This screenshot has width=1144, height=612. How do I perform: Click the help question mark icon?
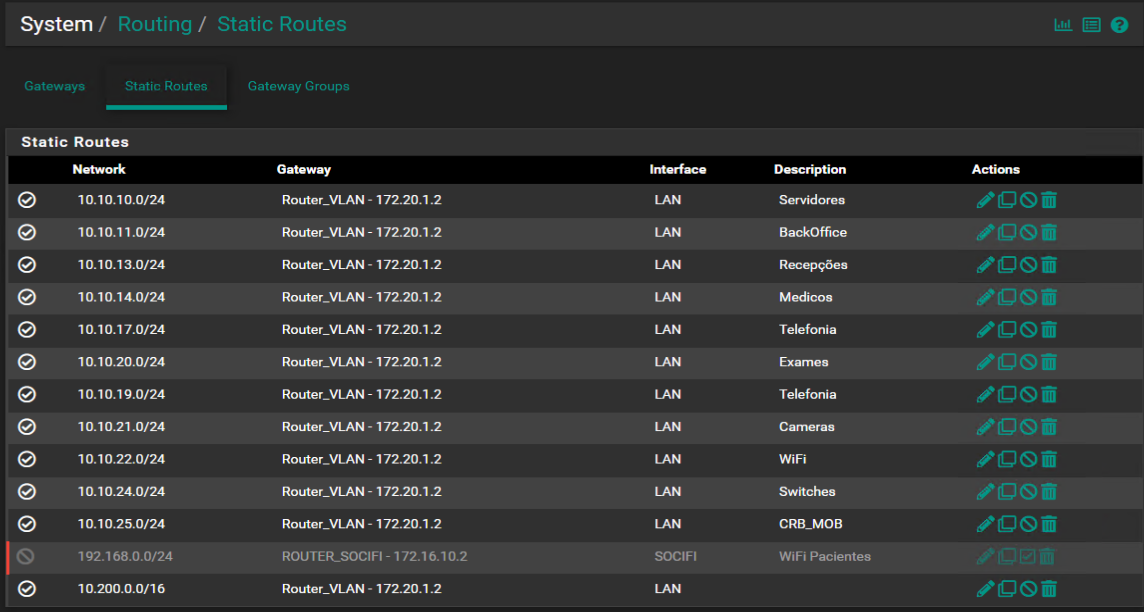click(1119, 25)
